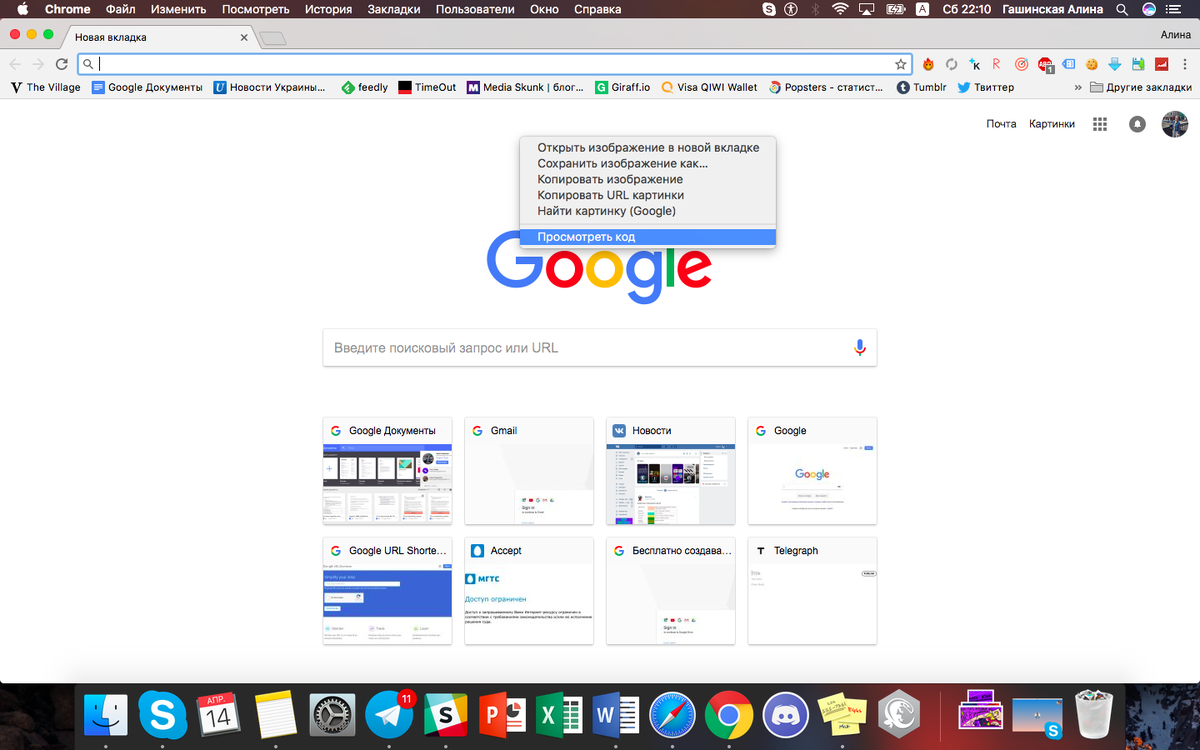This screenshot has width=1200, height=750.
Task: Click the red target extension icon
Action: pos(1021,64)
